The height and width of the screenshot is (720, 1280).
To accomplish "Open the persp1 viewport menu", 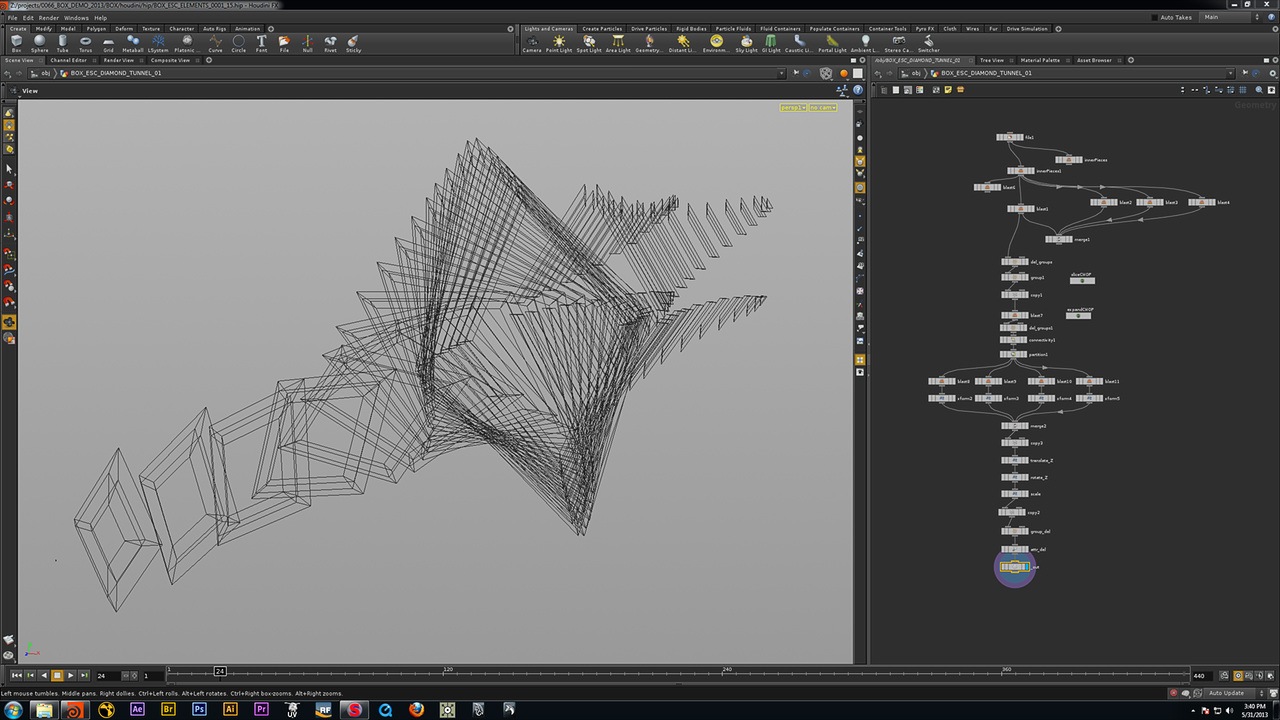I will (x=792, y=107).
